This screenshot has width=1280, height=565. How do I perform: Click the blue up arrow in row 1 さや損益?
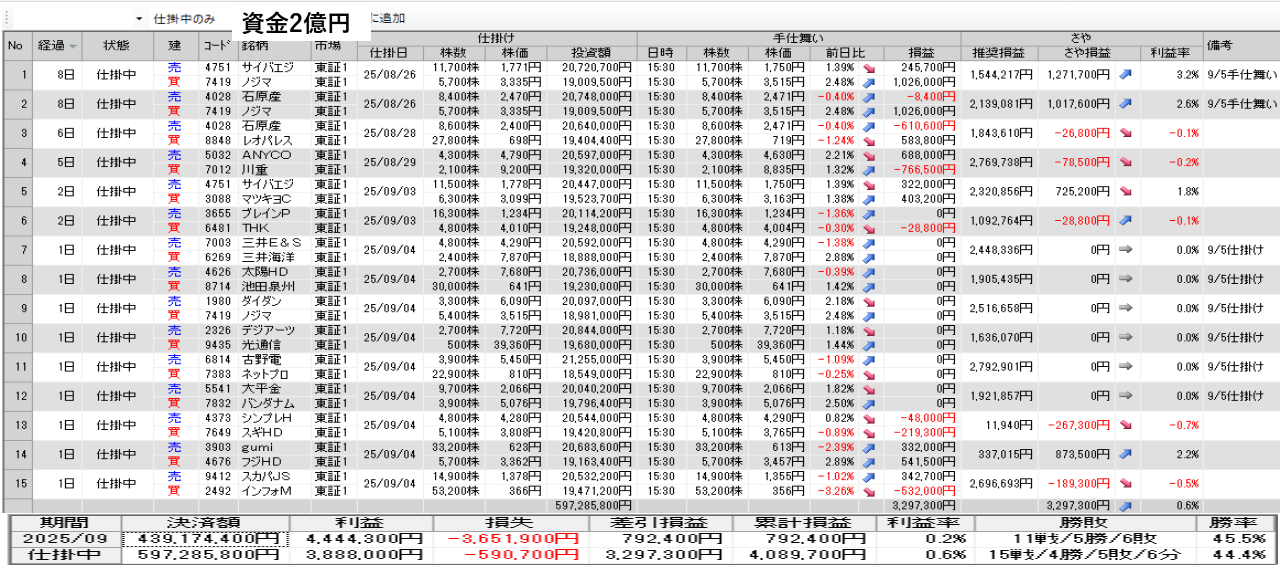(x=1127, y=74)
